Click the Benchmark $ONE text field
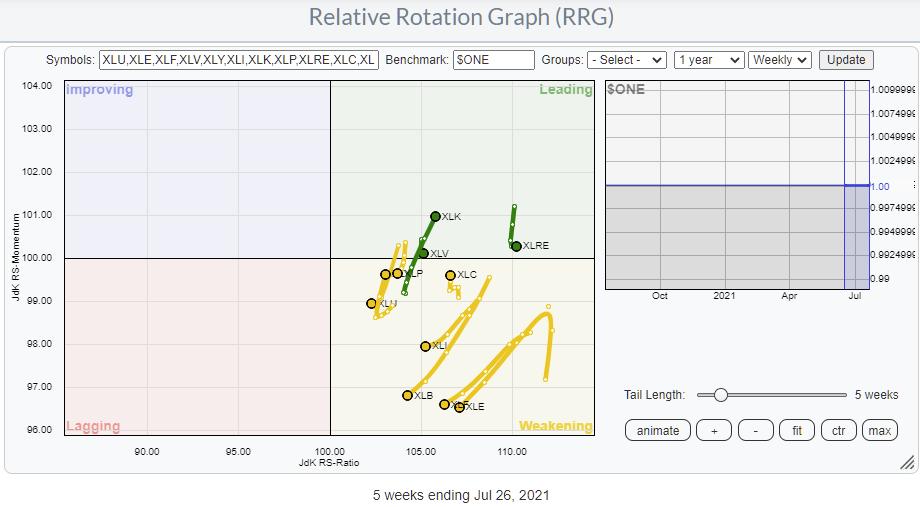The width and height of the screenshot is (920, 507). pyautogui.click(x=493, y=60)
